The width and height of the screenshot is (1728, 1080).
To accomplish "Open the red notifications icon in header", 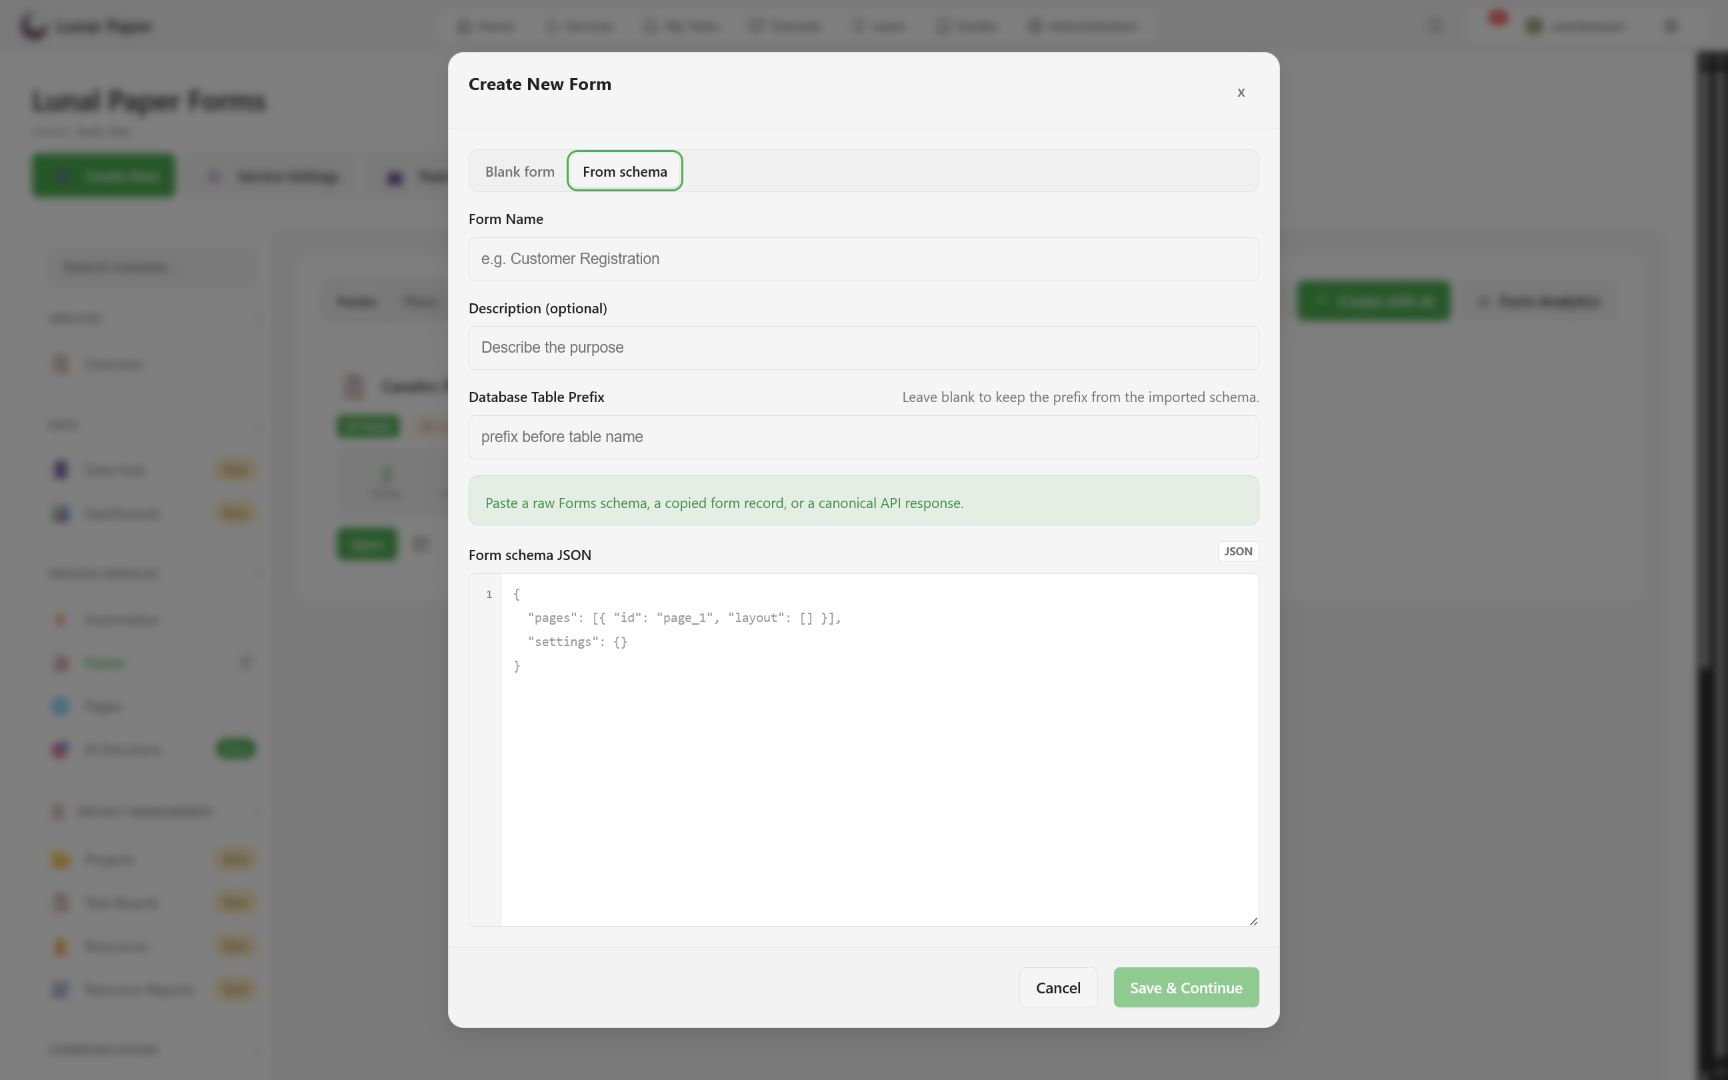I will (x=1497, y=19).
